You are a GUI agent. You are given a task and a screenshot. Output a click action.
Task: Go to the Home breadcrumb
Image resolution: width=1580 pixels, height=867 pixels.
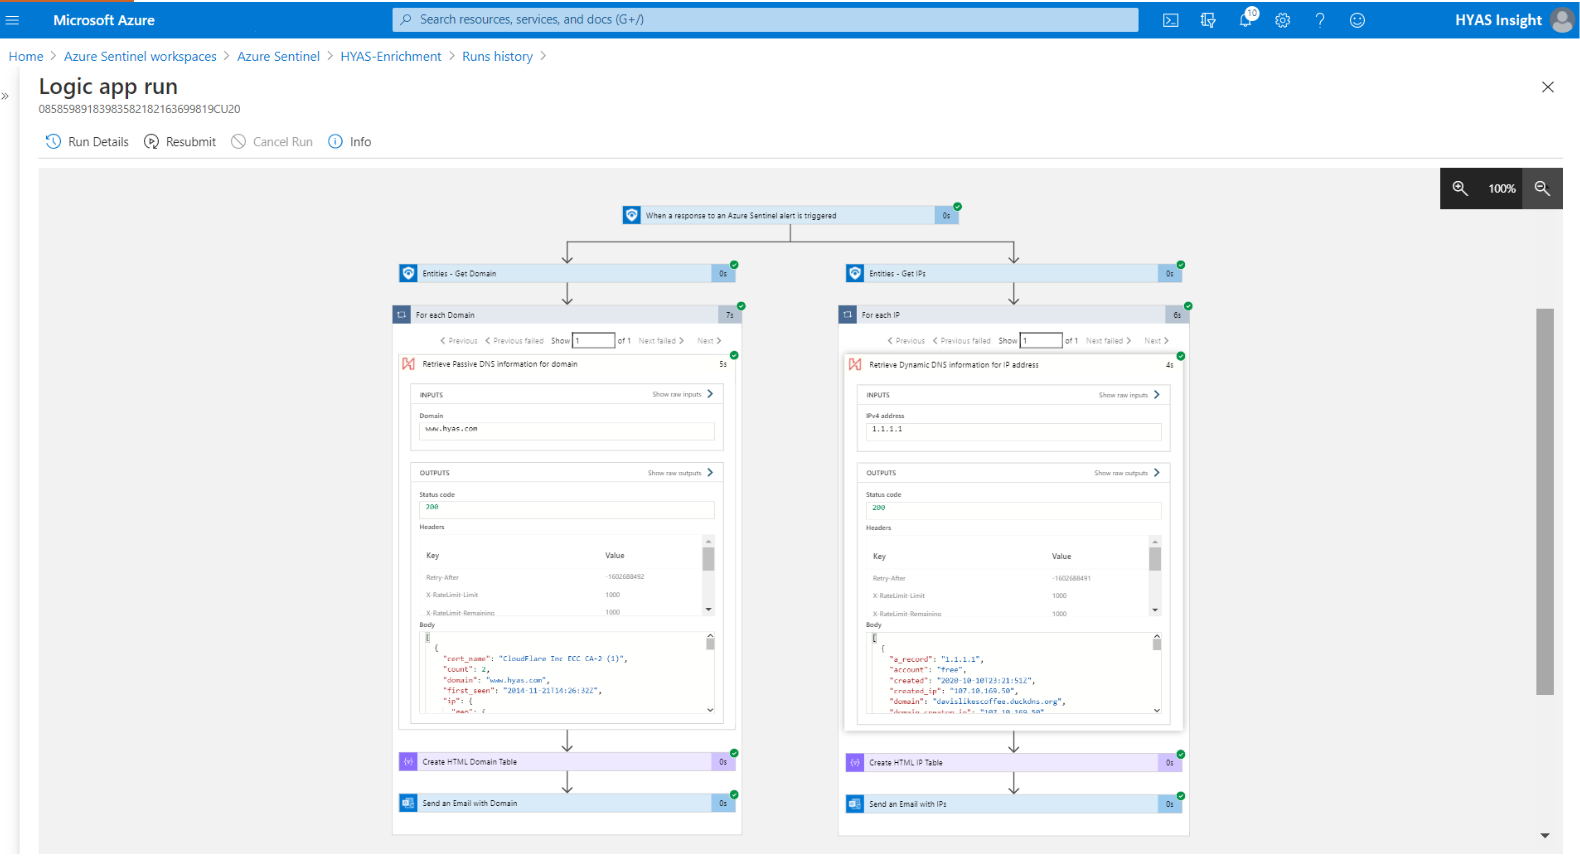click(26, 57)
